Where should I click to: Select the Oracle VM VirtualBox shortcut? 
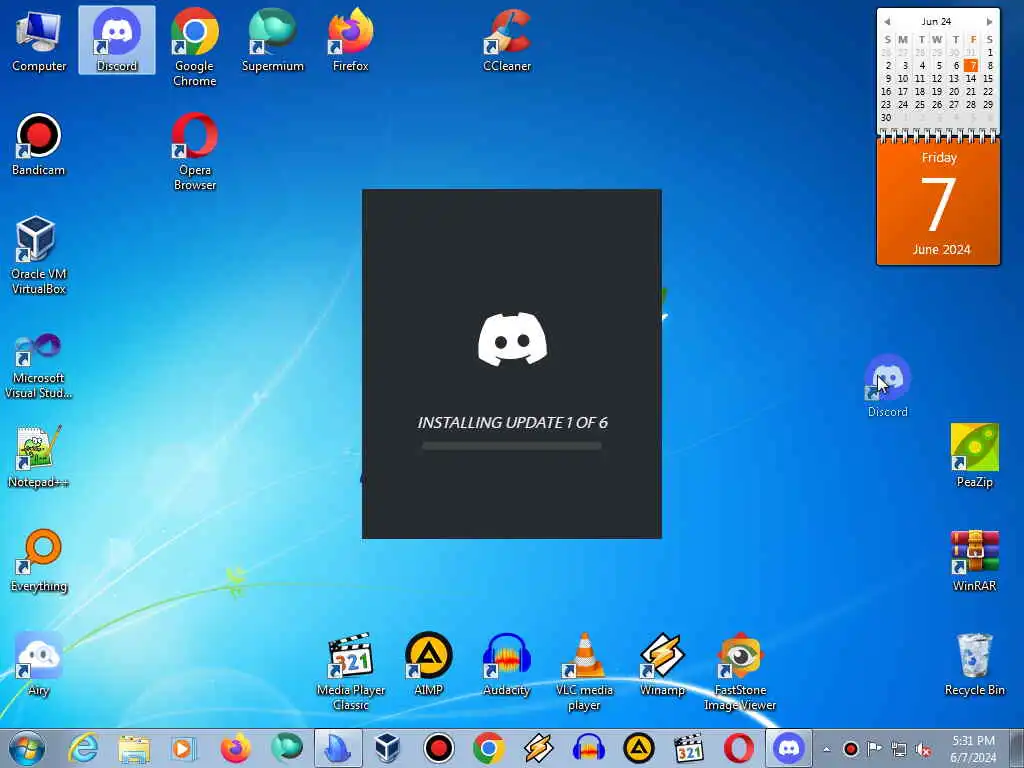click(x=39, y=255)
